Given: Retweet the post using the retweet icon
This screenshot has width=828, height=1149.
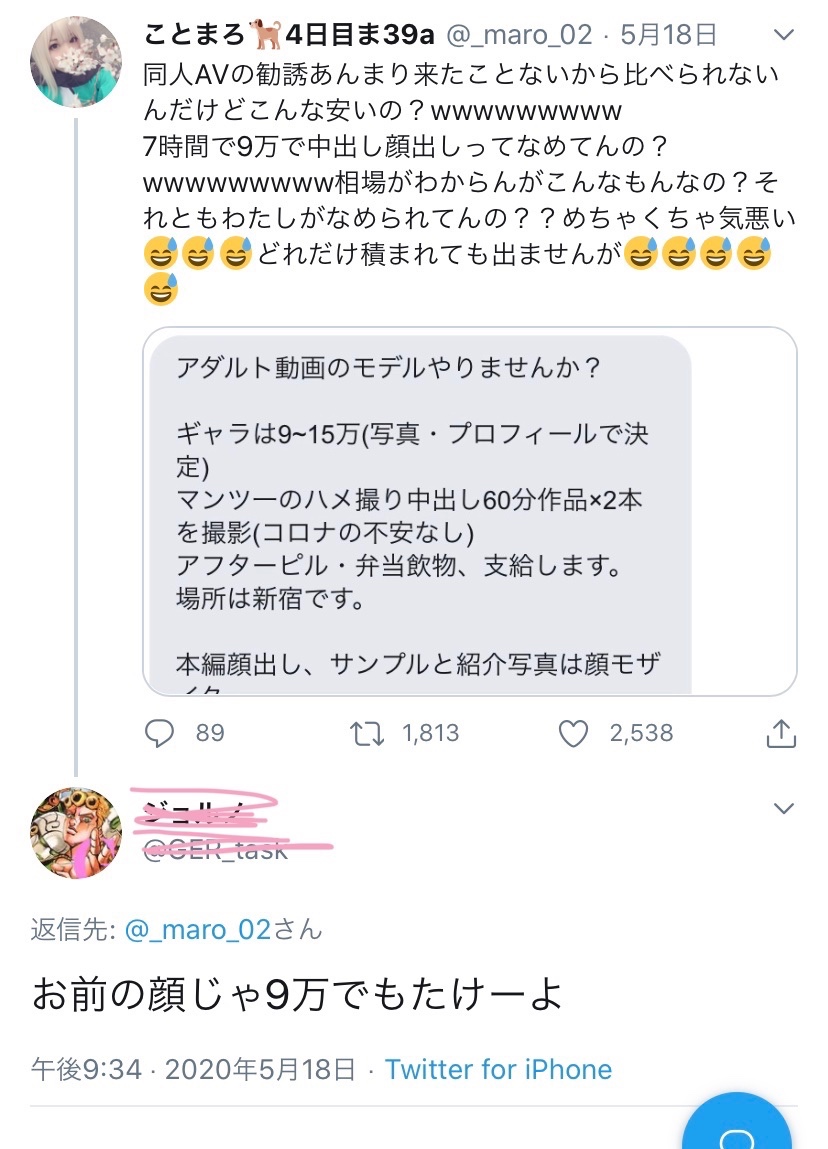Looking at the screenshot, I should (366, 734).
